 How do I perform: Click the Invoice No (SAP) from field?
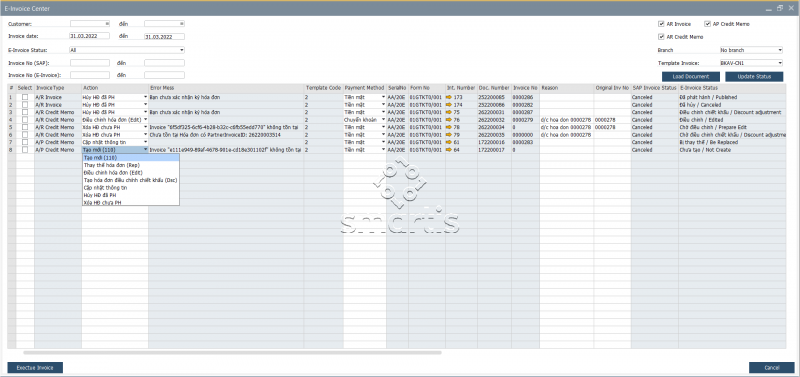[x=89, y=63]
